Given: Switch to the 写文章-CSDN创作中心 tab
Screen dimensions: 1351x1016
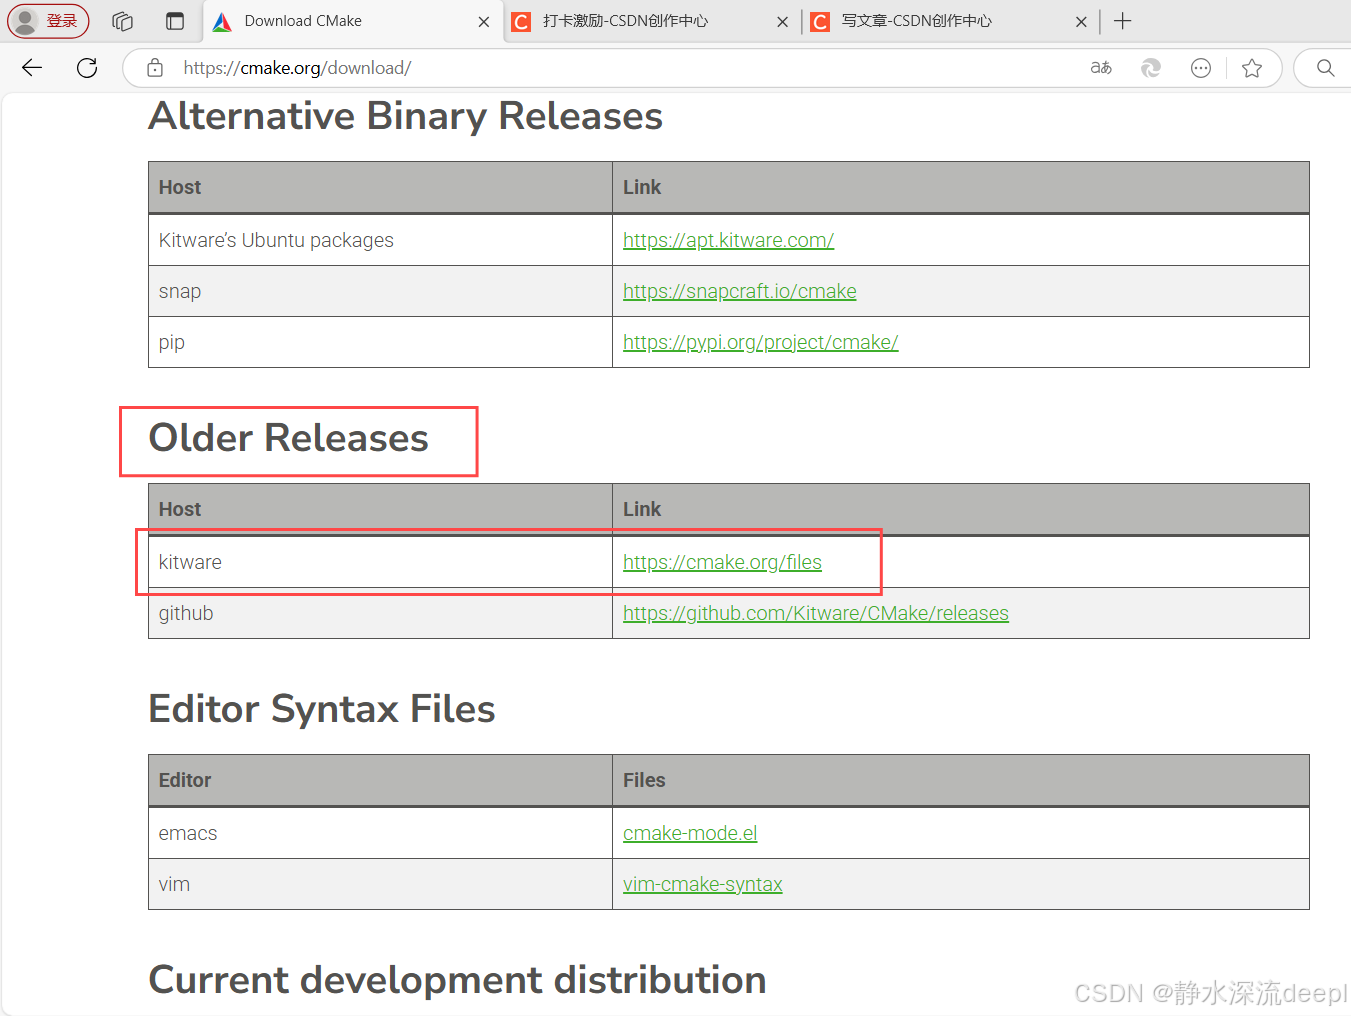Looking at the screenshot, I should coord(949,21).
